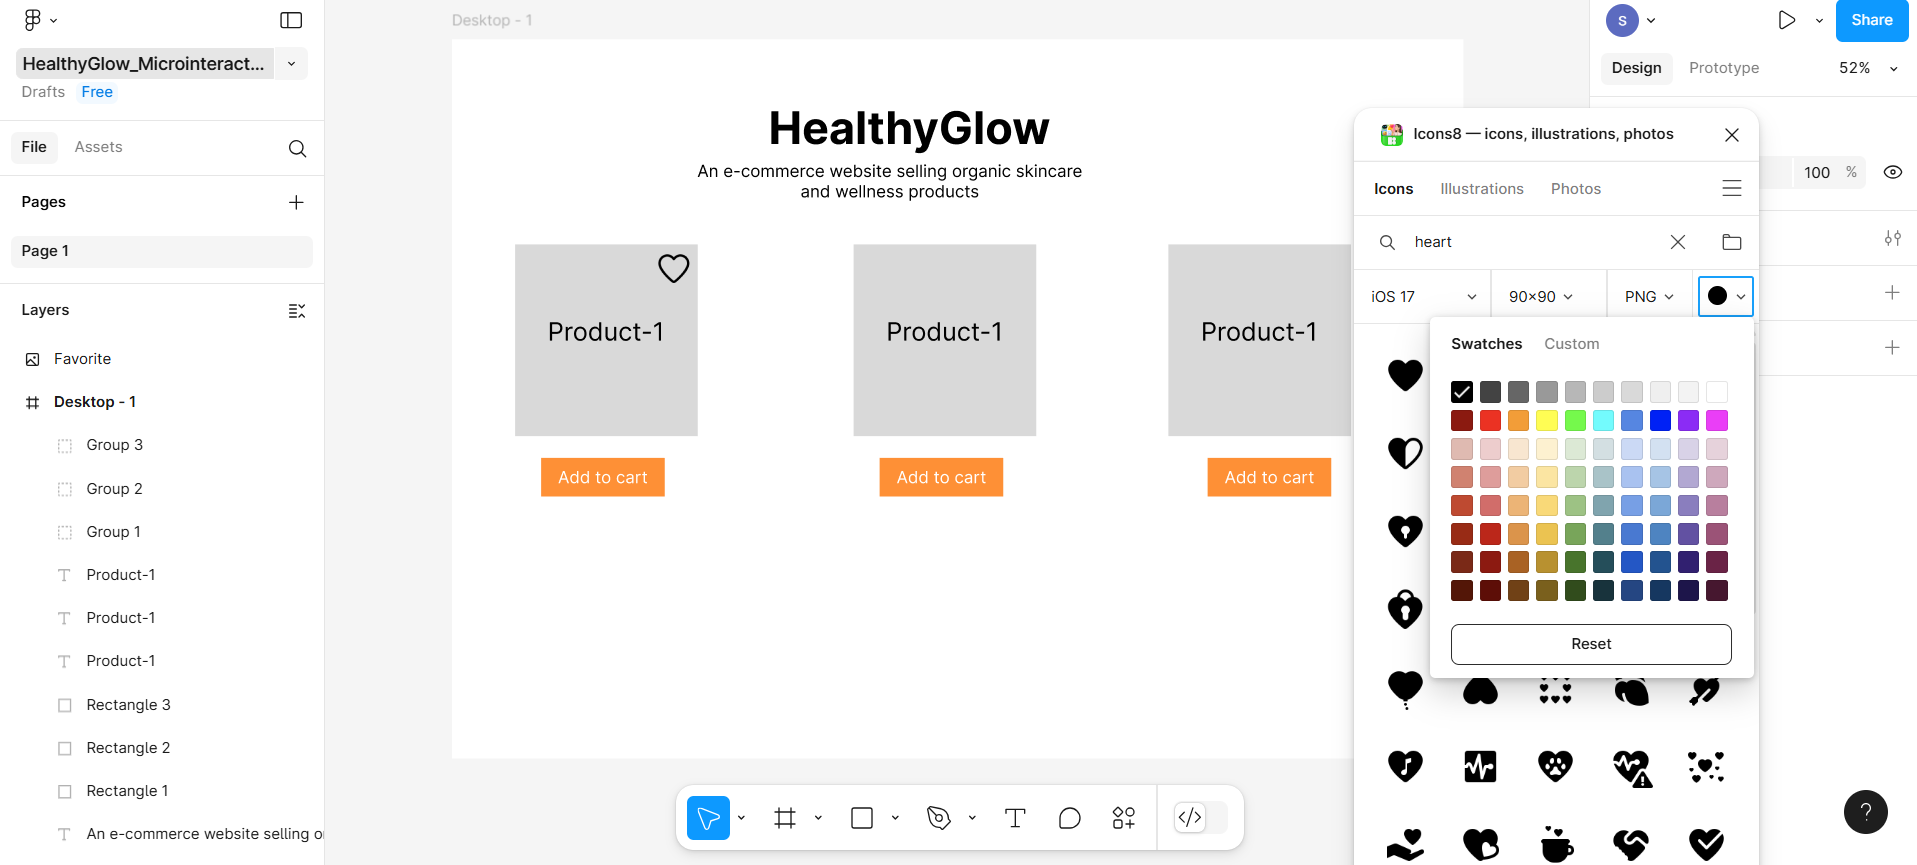
Task: Select the Comment tool
Action: tap(1069, 818)
